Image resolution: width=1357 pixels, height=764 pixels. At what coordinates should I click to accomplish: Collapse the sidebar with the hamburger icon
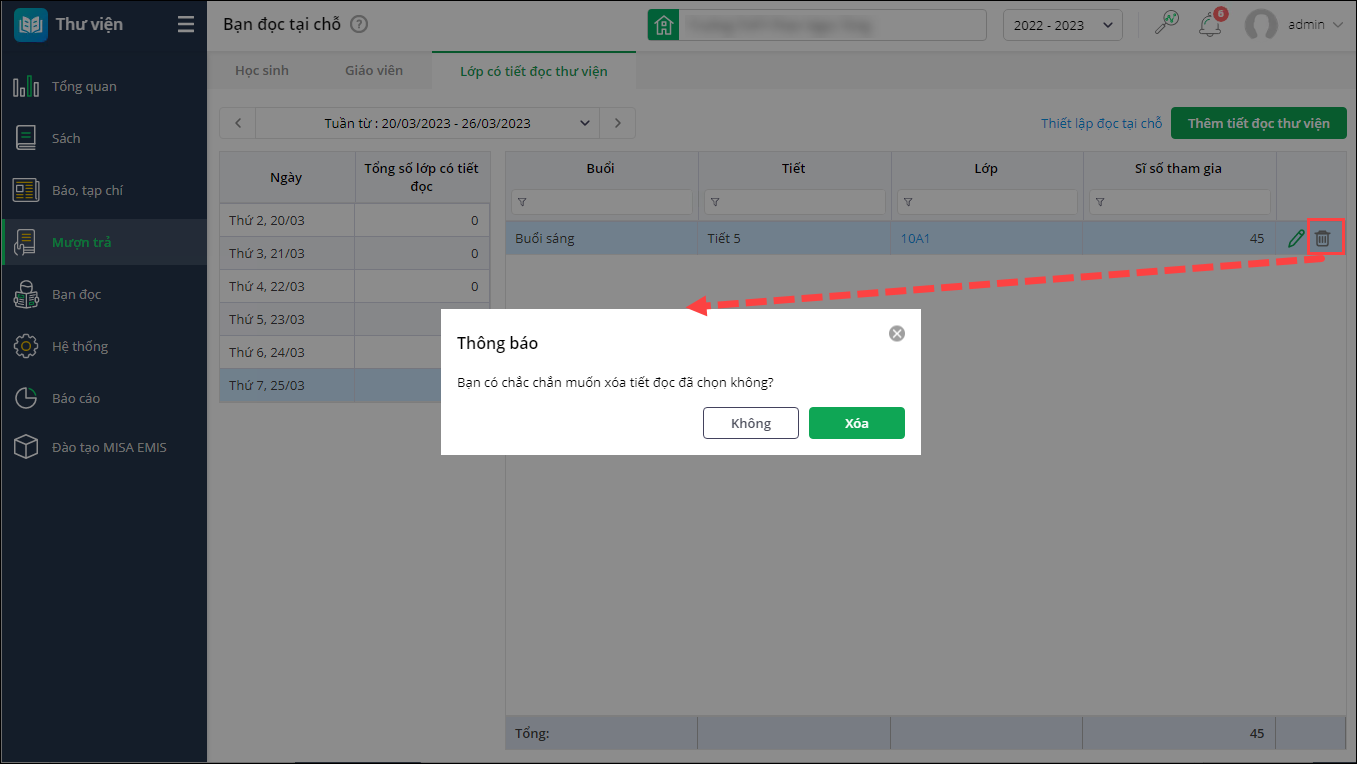(x=186, y=25)
